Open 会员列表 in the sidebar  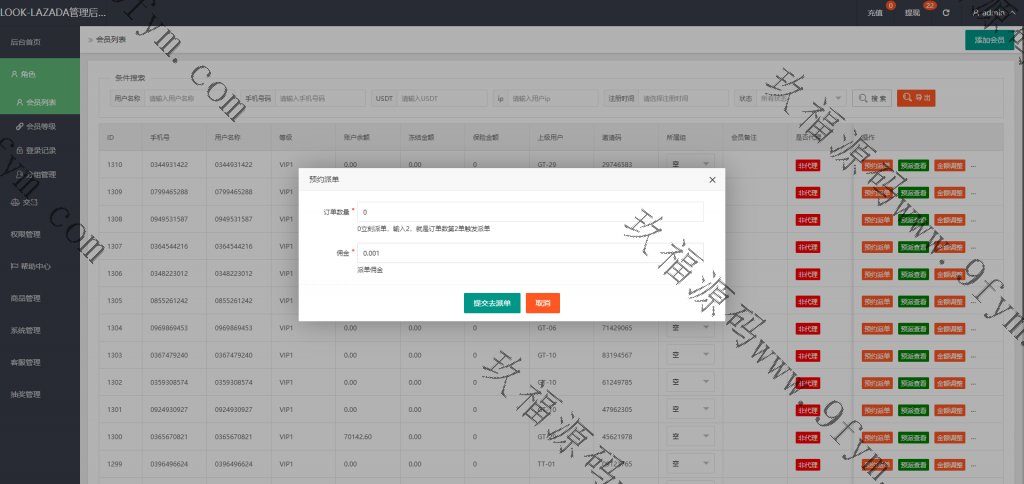tap(41, 102)
